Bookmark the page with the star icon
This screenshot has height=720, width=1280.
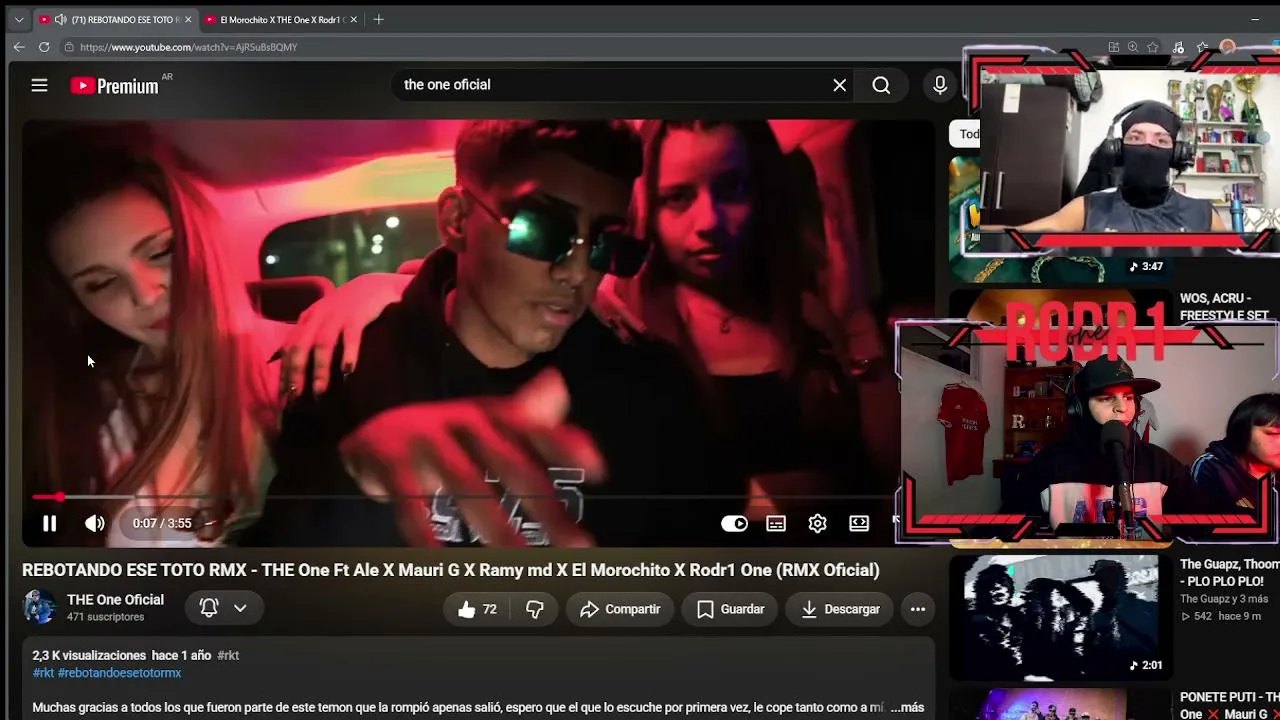(1153, 47)
